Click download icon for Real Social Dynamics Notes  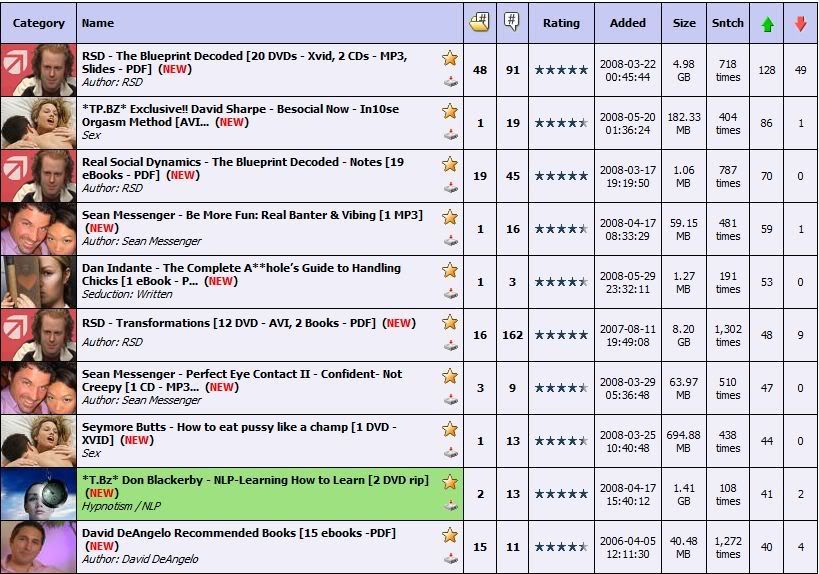(451, 187)
